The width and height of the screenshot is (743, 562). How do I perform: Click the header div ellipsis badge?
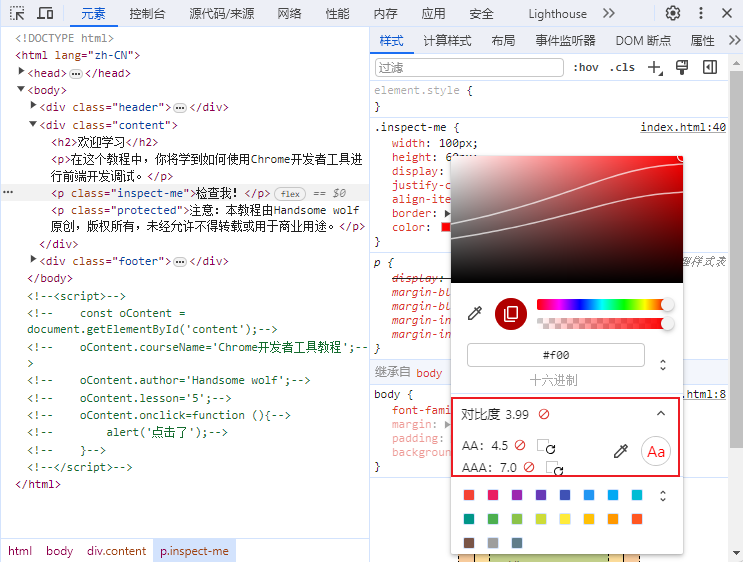(x=180, y=108)
